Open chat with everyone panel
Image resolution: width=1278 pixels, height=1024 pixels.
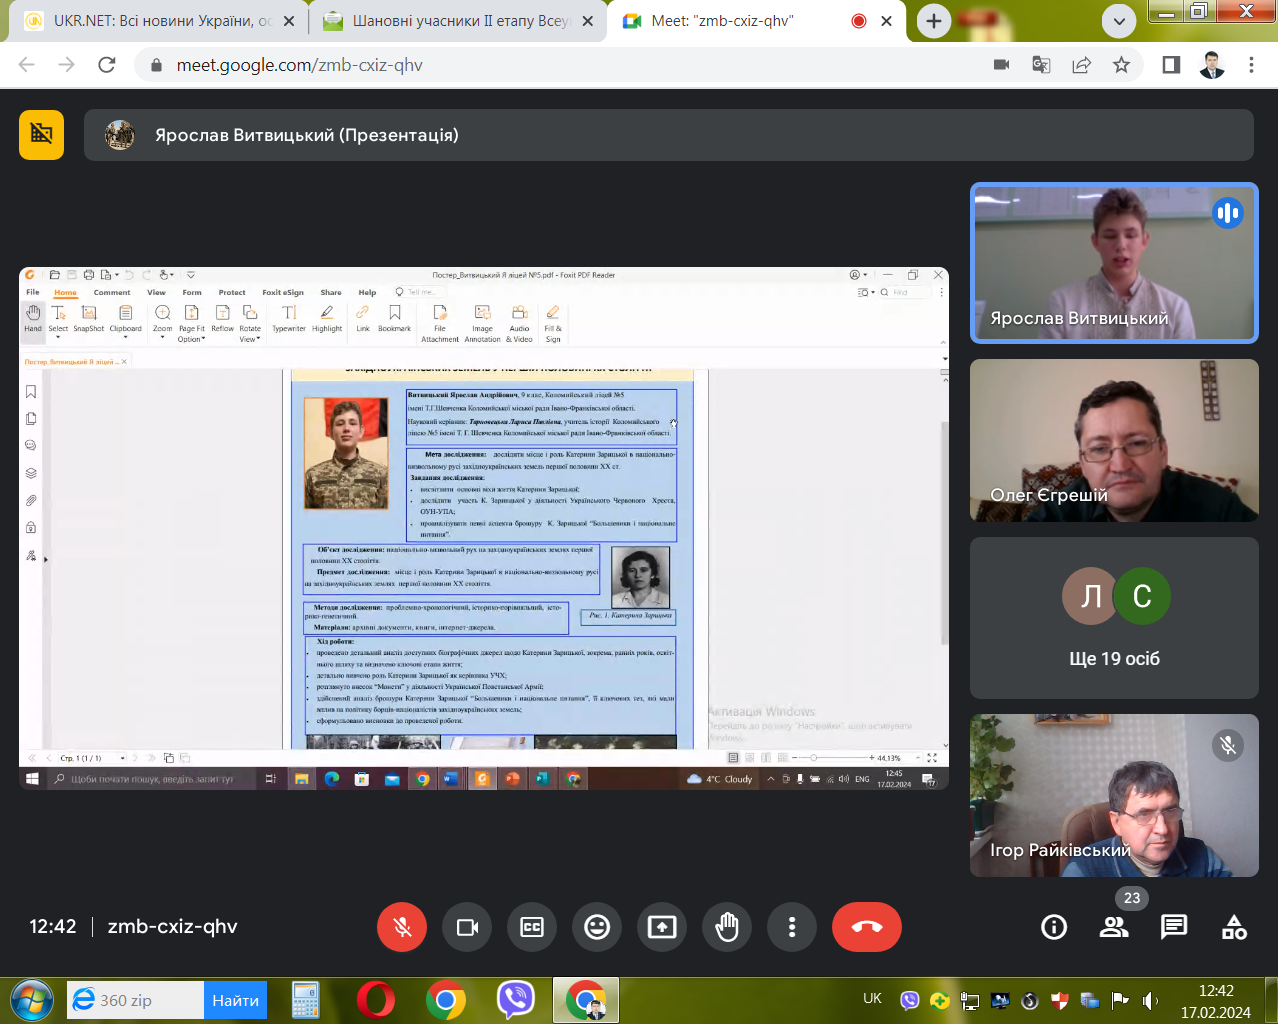1174,927
